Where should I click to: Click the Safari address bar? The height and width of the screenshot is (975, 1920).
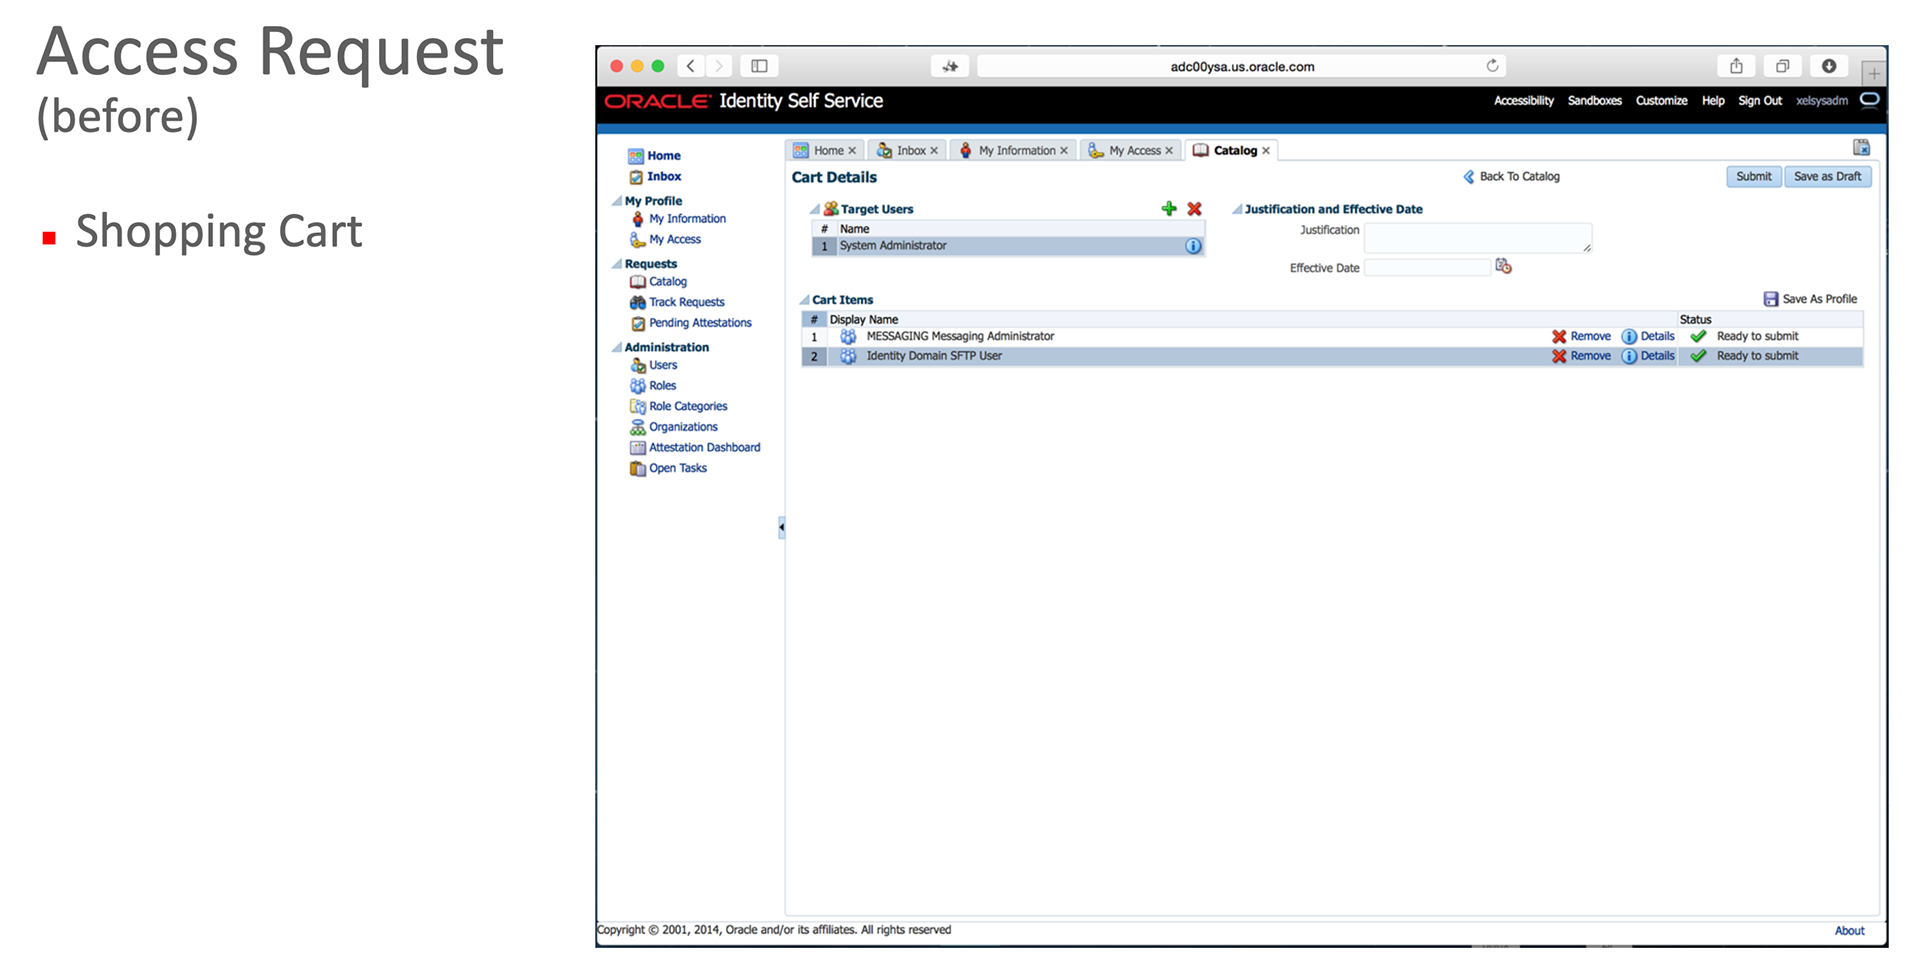coord(1242,66)
